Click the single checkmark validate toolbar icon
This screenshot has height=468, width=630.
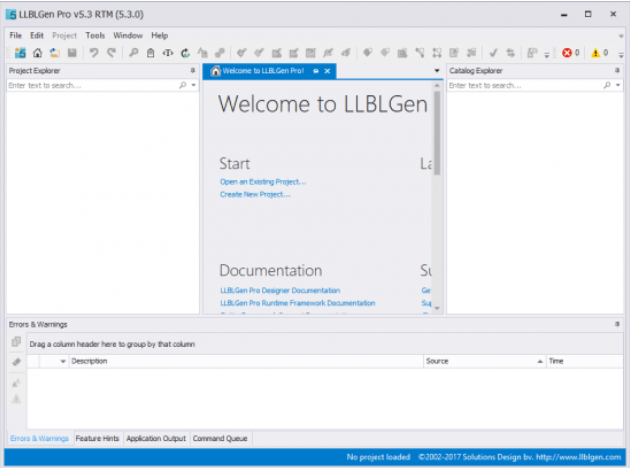pos(493,53)
